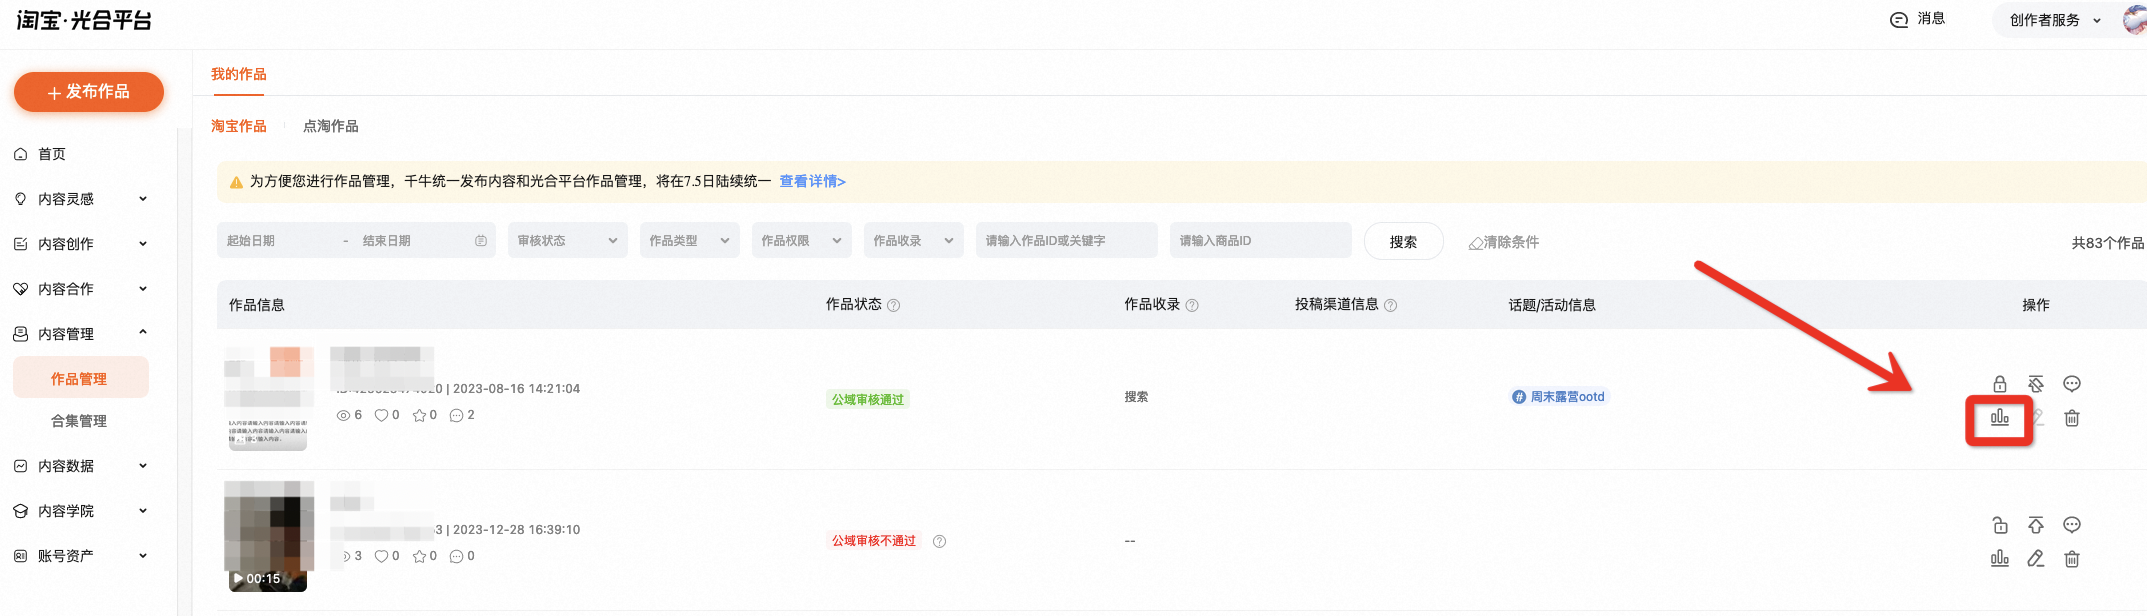Click the star favorites icon of the 2023-08-16 work
Viewport: 2147px width, 616px height.
tap(419, 415)
